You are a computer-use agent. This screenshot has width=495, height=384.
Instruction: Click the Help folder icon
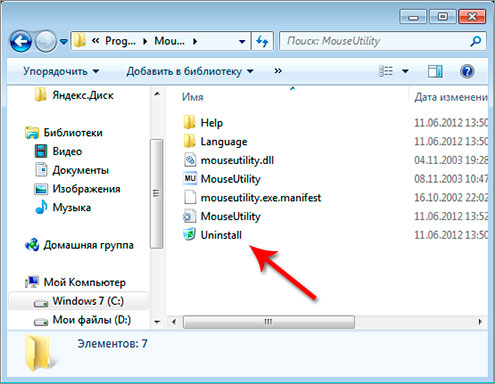[x=189, y=123]
